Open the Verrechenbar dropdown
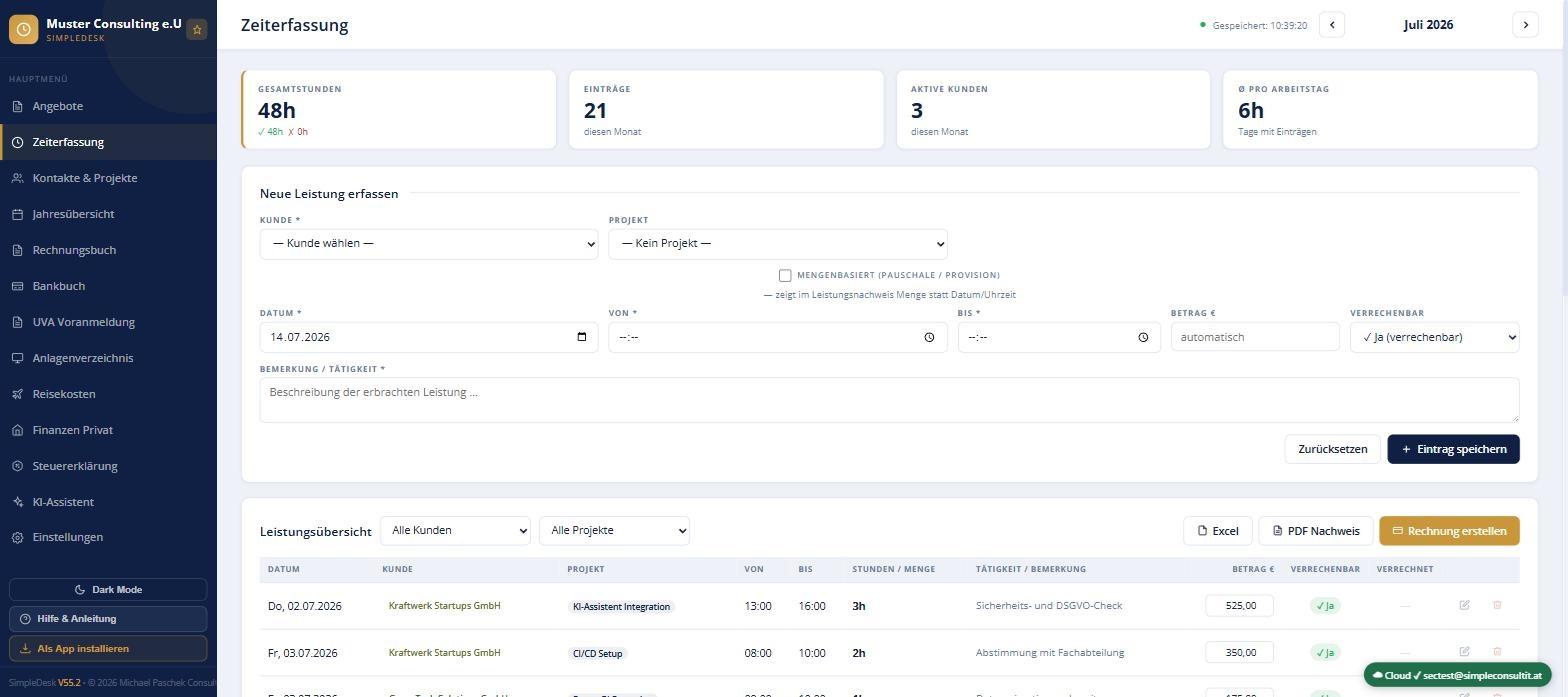1568x697 pixels. pos(1434,337)
